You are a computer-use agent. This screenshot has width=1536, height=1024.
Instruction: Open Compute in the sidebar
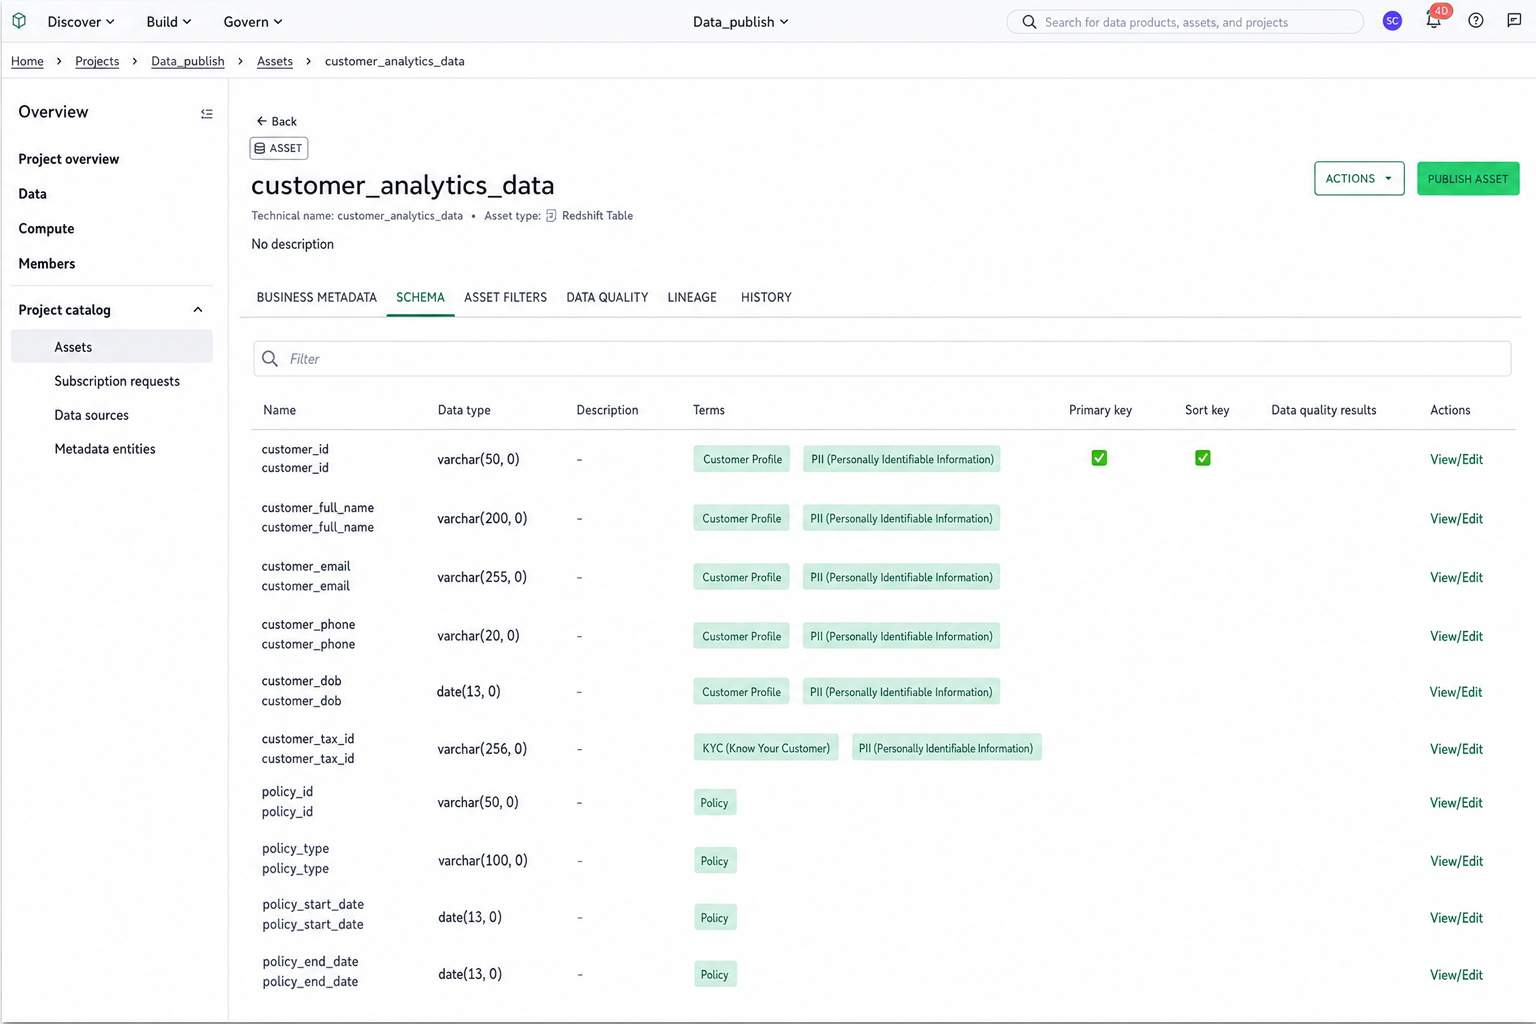pos(46,229)
